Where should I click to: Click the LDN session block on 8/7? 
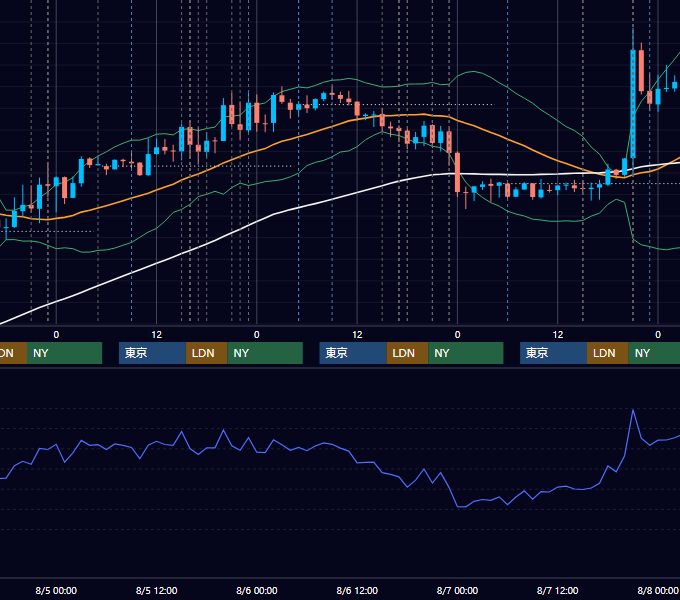(x=608, y=353)
